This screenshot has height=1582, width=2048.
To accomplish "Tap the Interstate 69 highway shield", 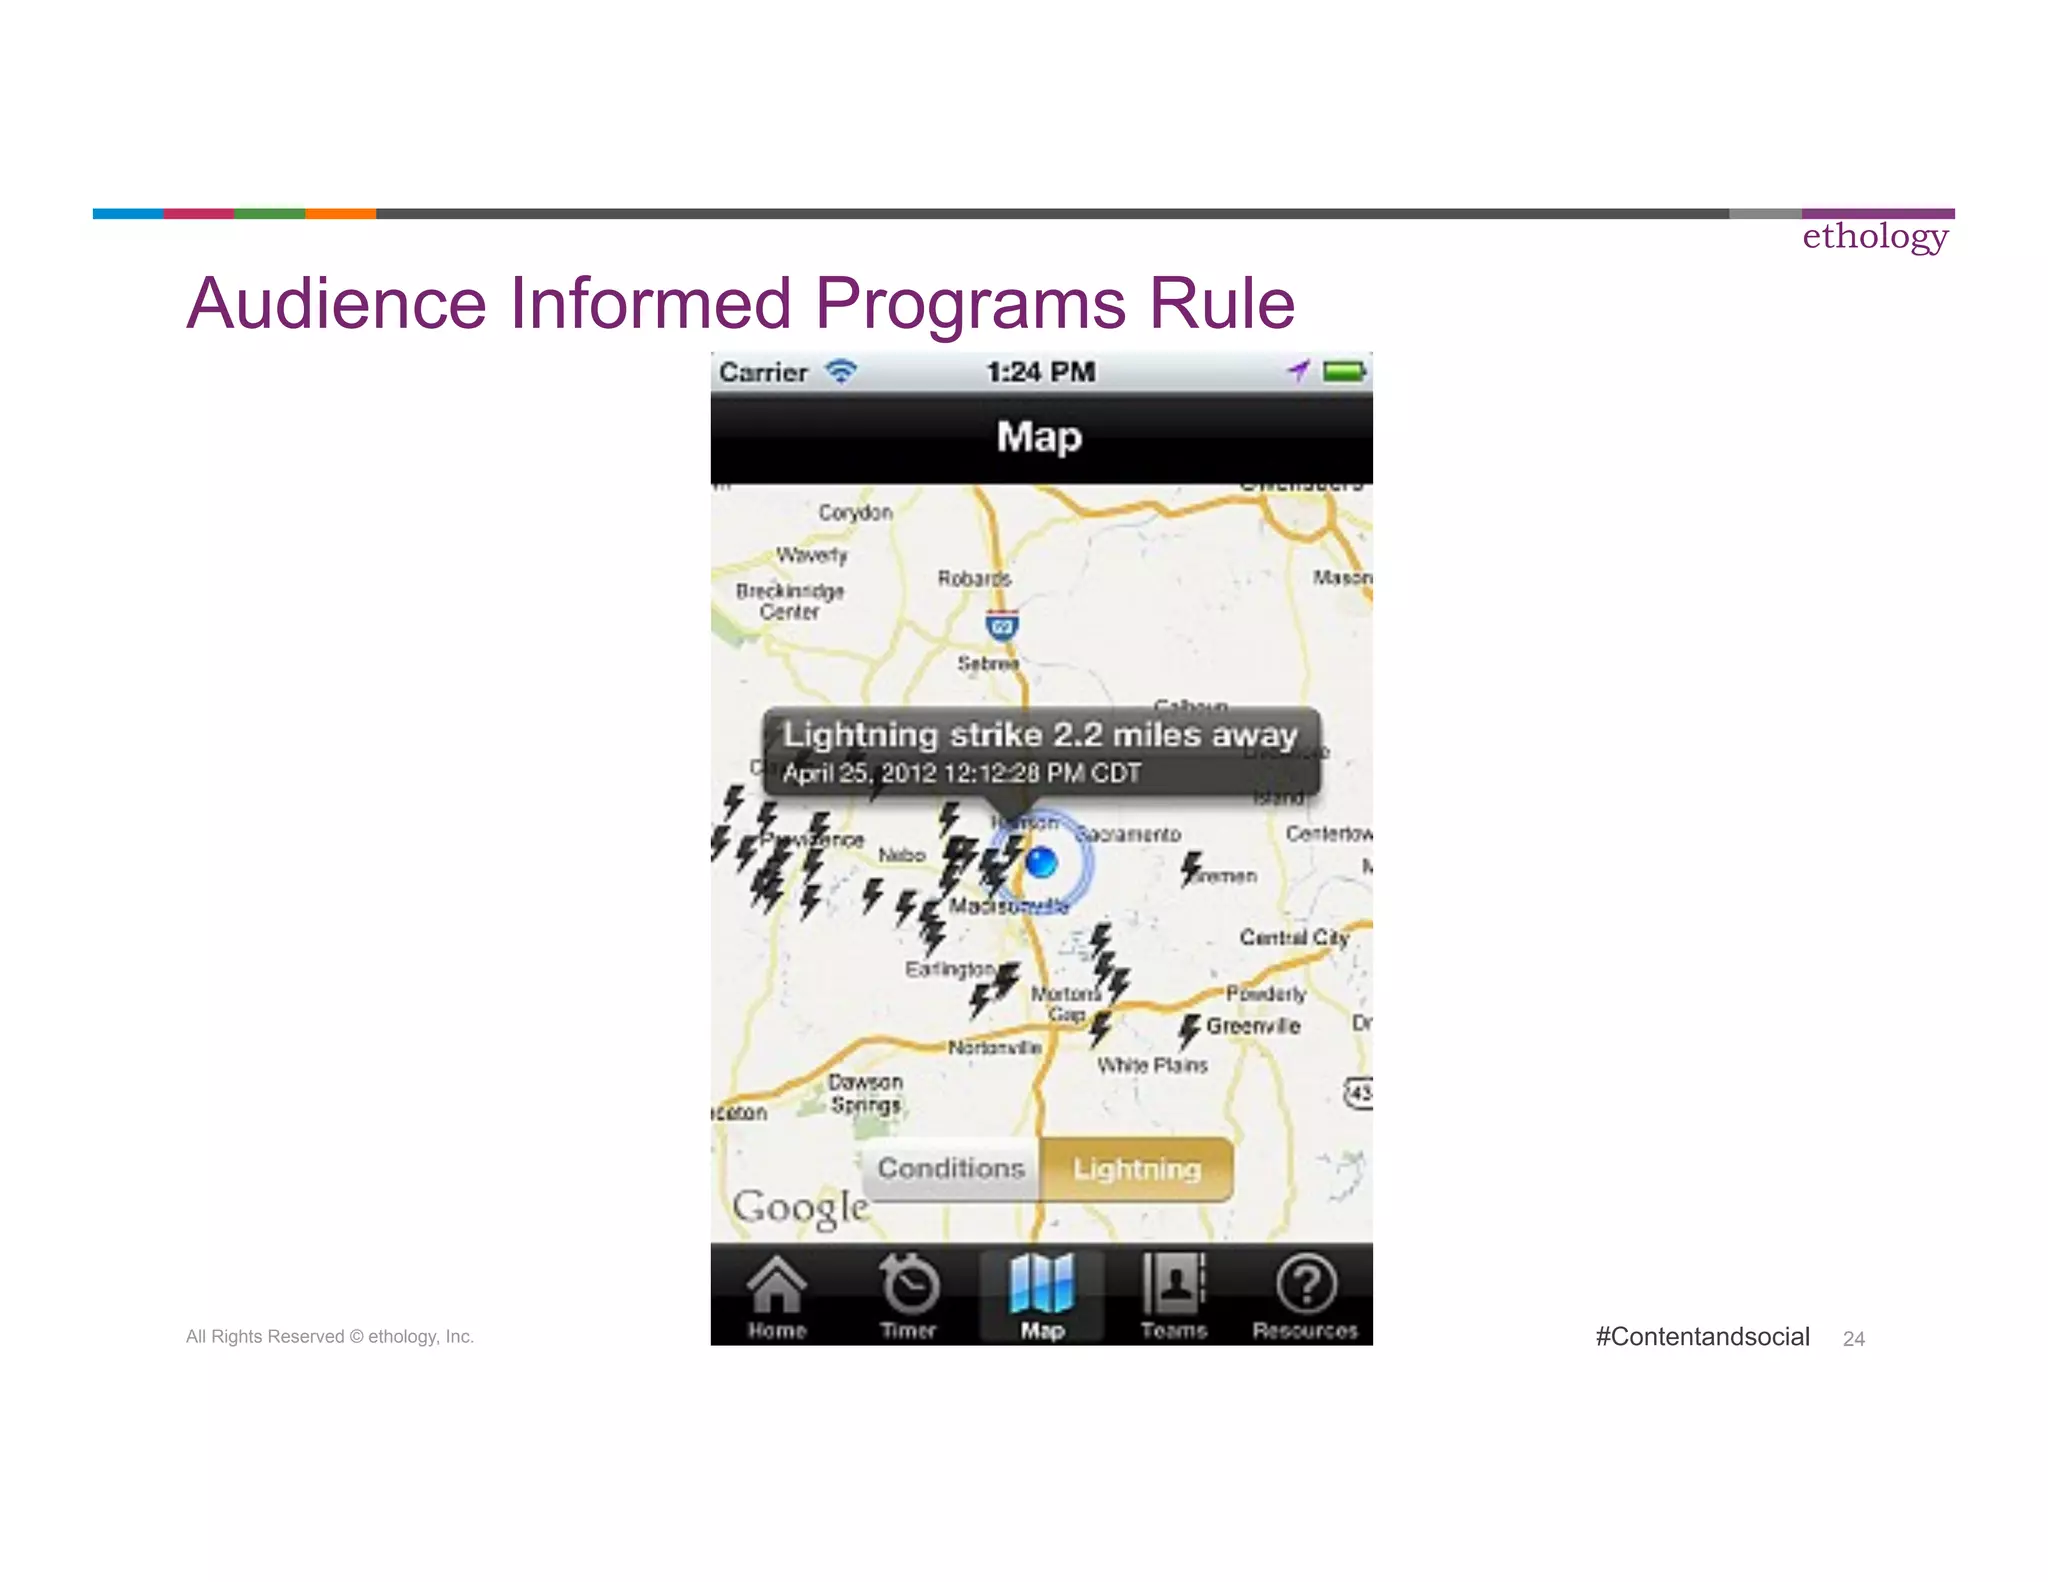I will pos(1002,625).
